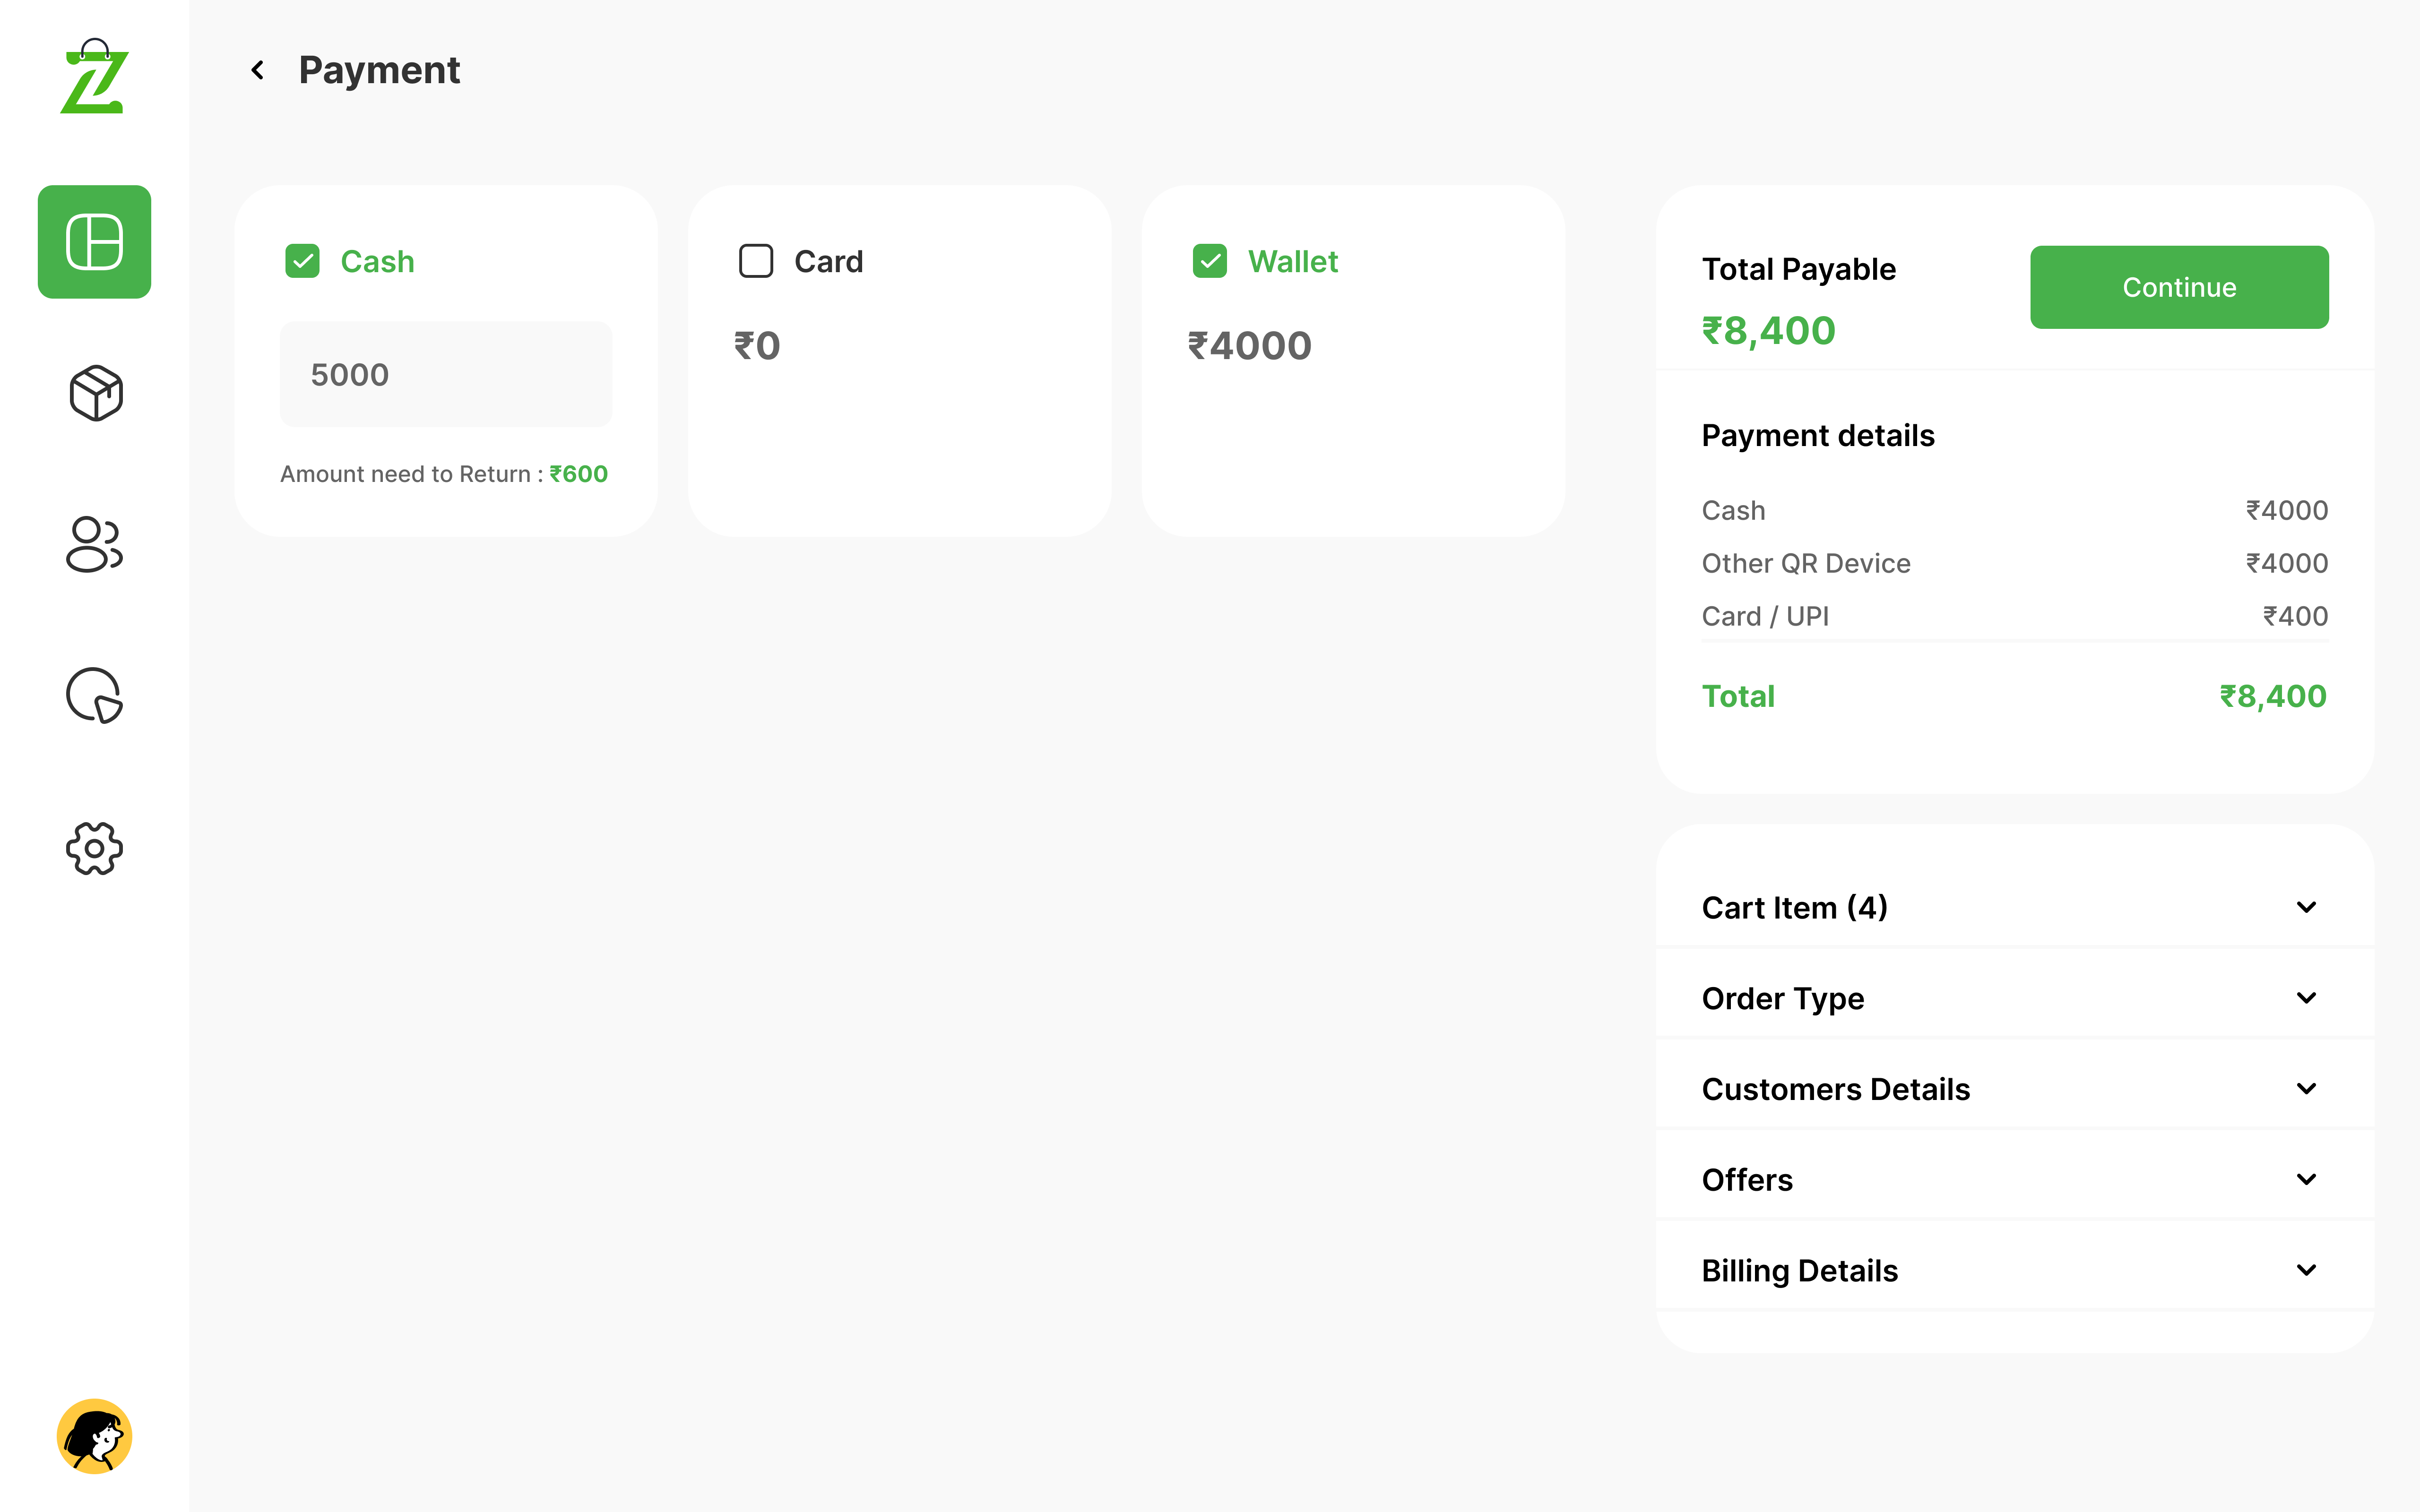Click the green Z shopping bag logo
This screenshot has width=2420, height=1512.
point(94,78)
